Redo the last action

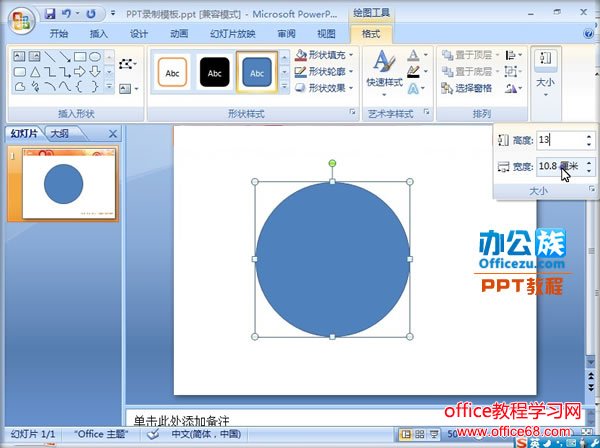(x=91, y=14)
